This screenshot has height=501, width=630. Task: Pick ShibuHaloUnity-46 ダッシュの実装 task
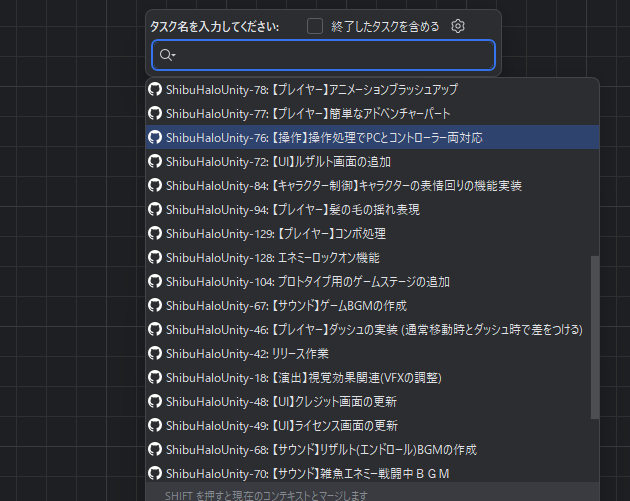pyautogui.click(x=372, y=329)
